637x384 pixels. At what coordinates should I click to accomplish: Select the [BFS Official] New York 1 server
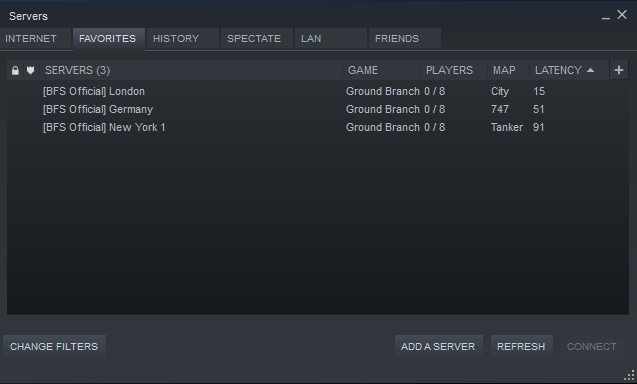coord(318,127)
